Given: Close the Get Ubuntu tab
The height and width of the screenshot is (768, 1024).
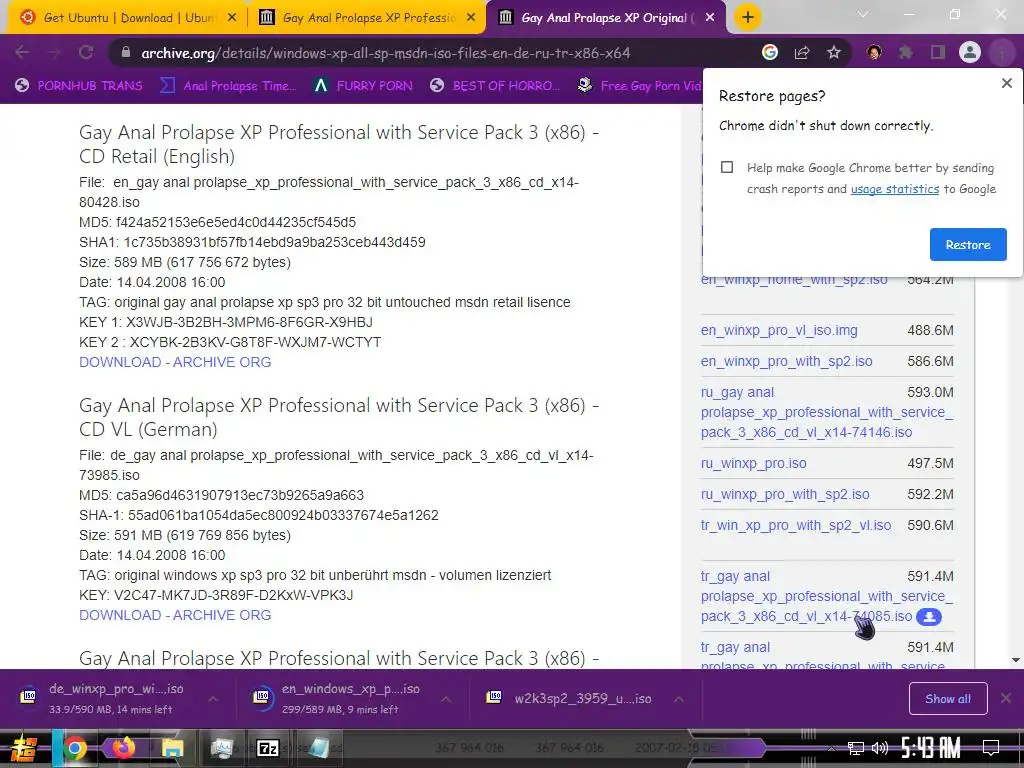Looking at the screenshot, I should tap(232, 18).
